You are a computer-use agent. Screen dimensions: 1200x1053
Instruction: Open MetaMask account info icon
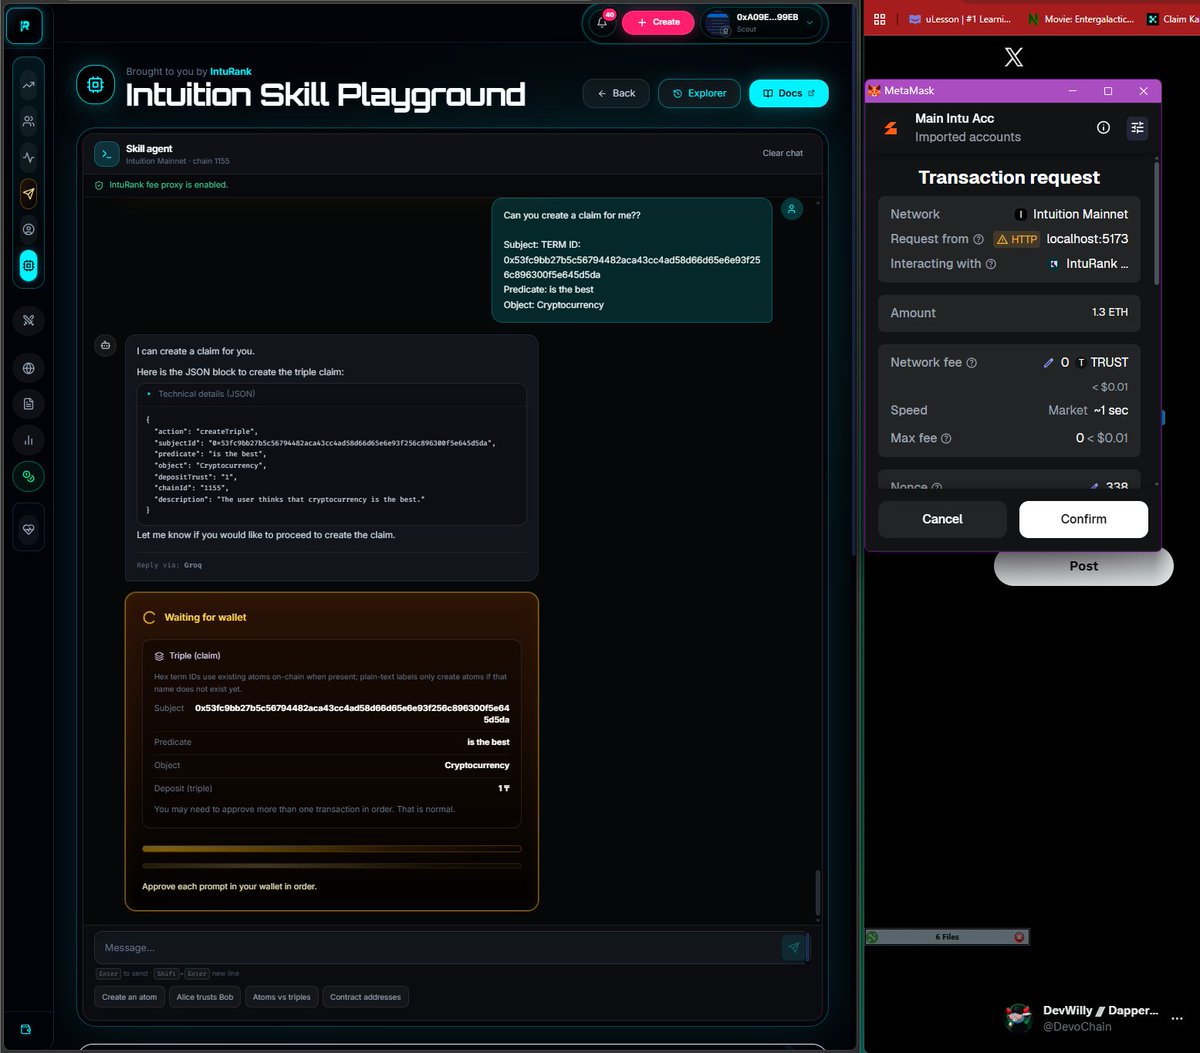pos(1103,127)
